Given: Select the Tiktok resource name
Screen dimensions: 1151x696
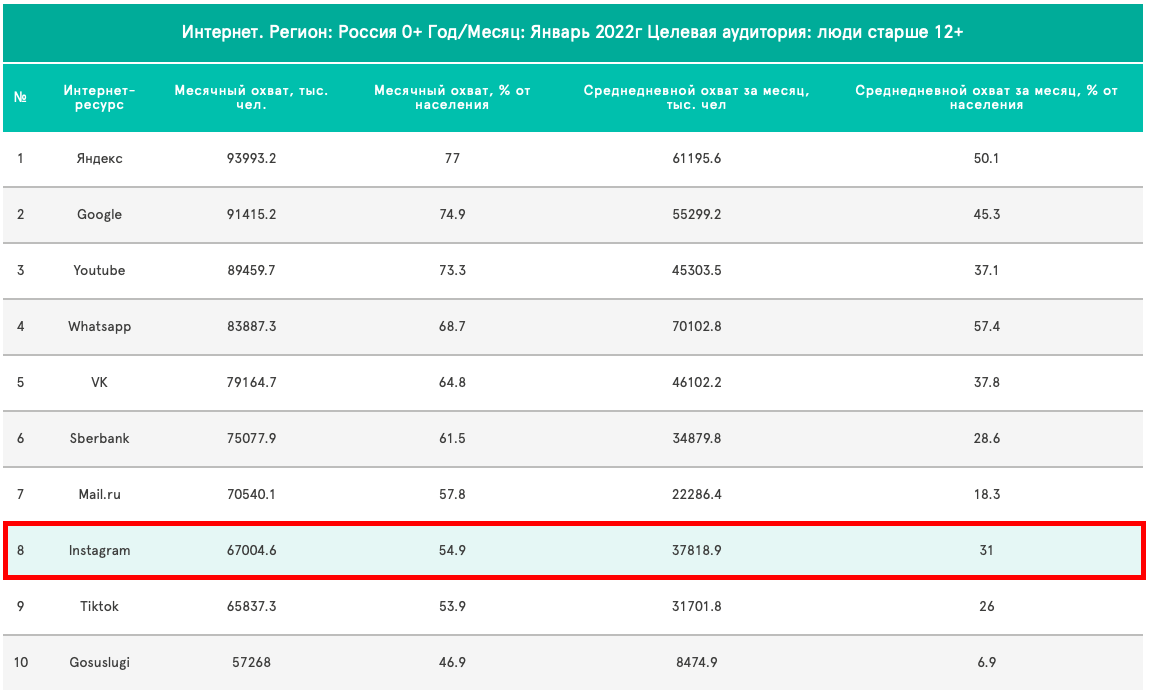Looking at the screenshot, I should point(99,606).
